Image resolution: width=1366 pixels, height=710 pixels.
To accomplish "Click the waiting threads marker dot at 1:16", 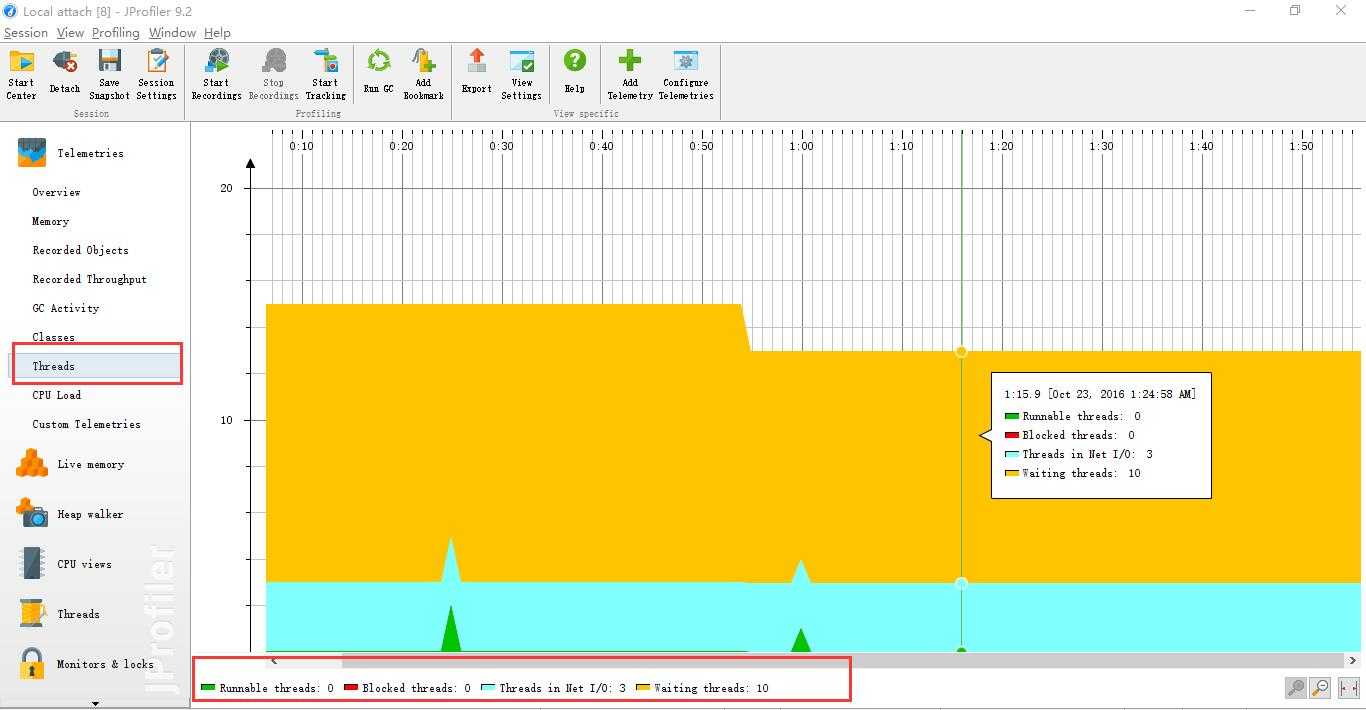I will pyautogui.click(x=961, y=351).
